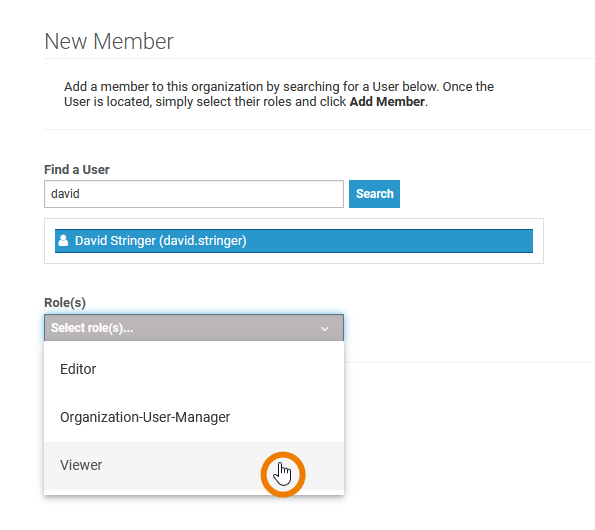Click the bold Add Member text

click(387, 102)
